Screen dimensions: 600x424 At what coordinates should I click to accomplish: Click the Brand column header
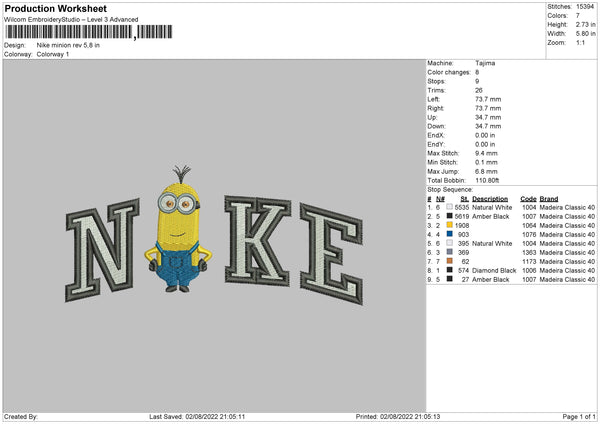(x=549, y=198)
